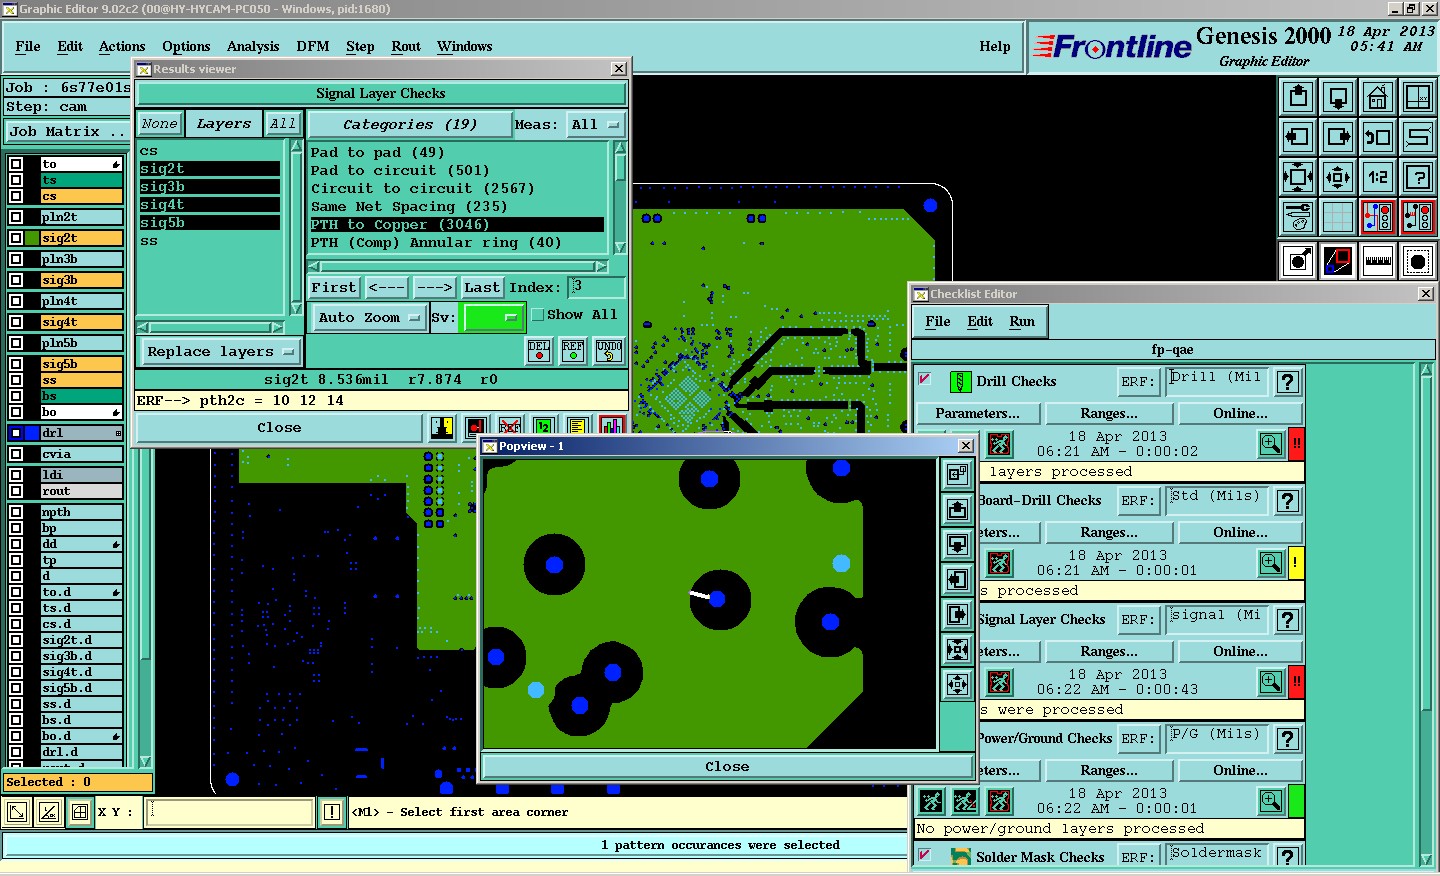Open the DFM menu
The image size is (1440, 876).
[313, 46]
